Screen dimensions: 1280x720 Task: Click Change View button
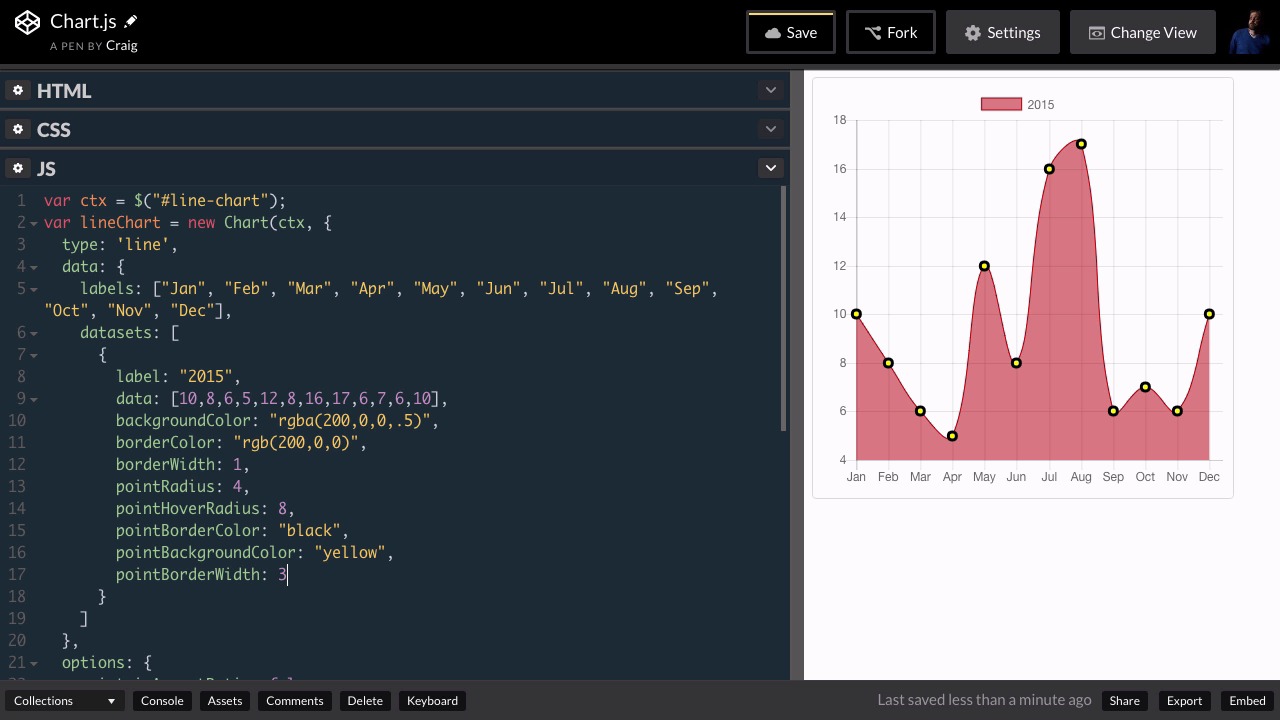coord(1143,33)
